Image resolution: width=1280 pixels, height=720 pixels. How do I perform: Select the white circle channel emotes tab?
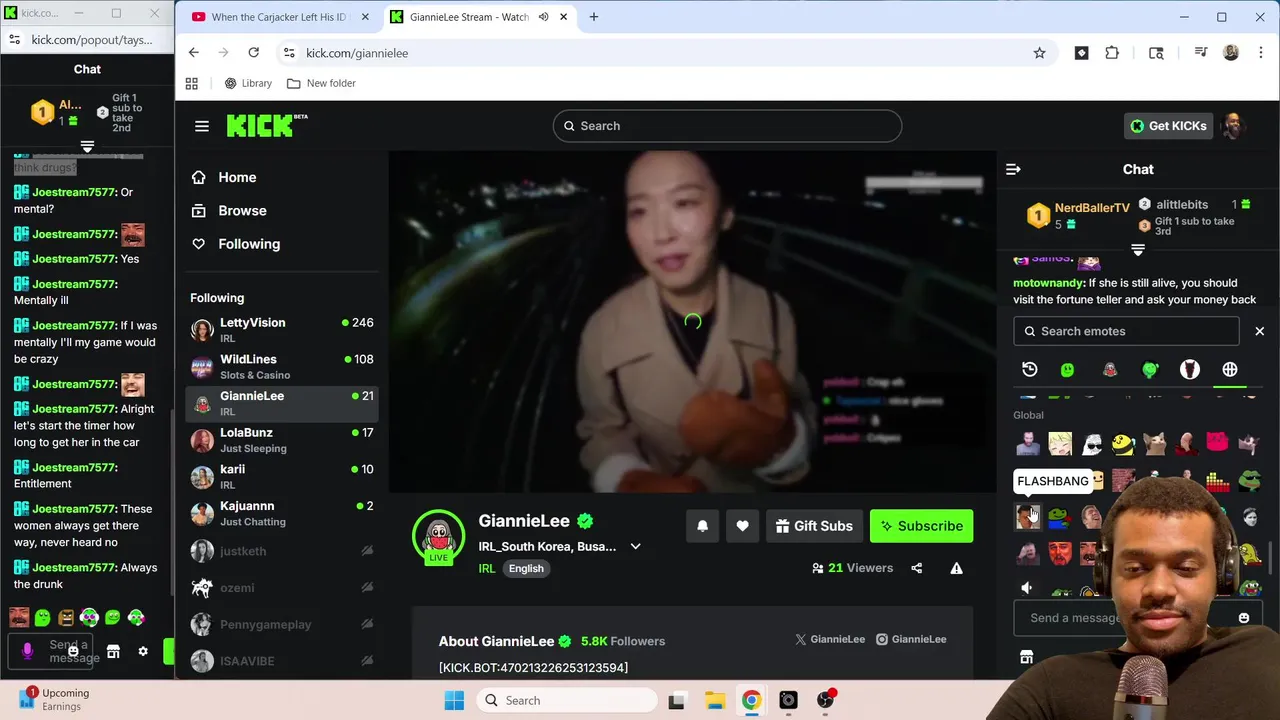point(1189,370)
